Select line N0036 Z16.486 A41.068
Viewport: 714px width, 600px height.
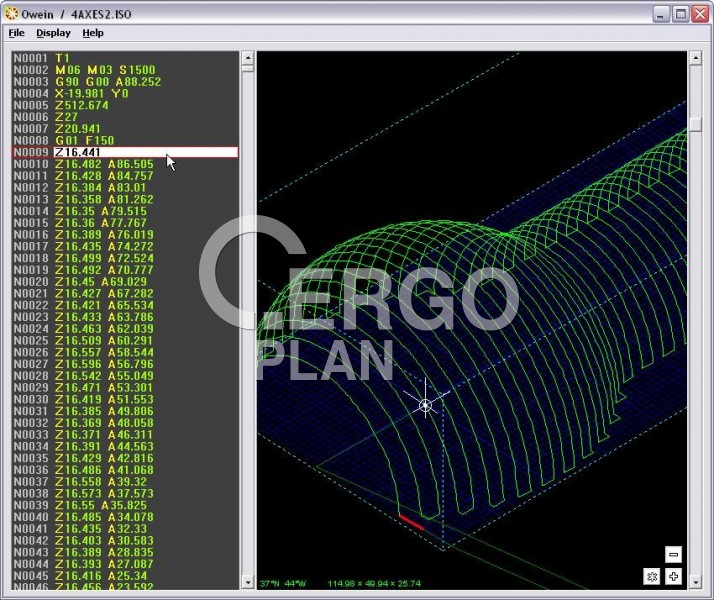(x=125, y=470)
